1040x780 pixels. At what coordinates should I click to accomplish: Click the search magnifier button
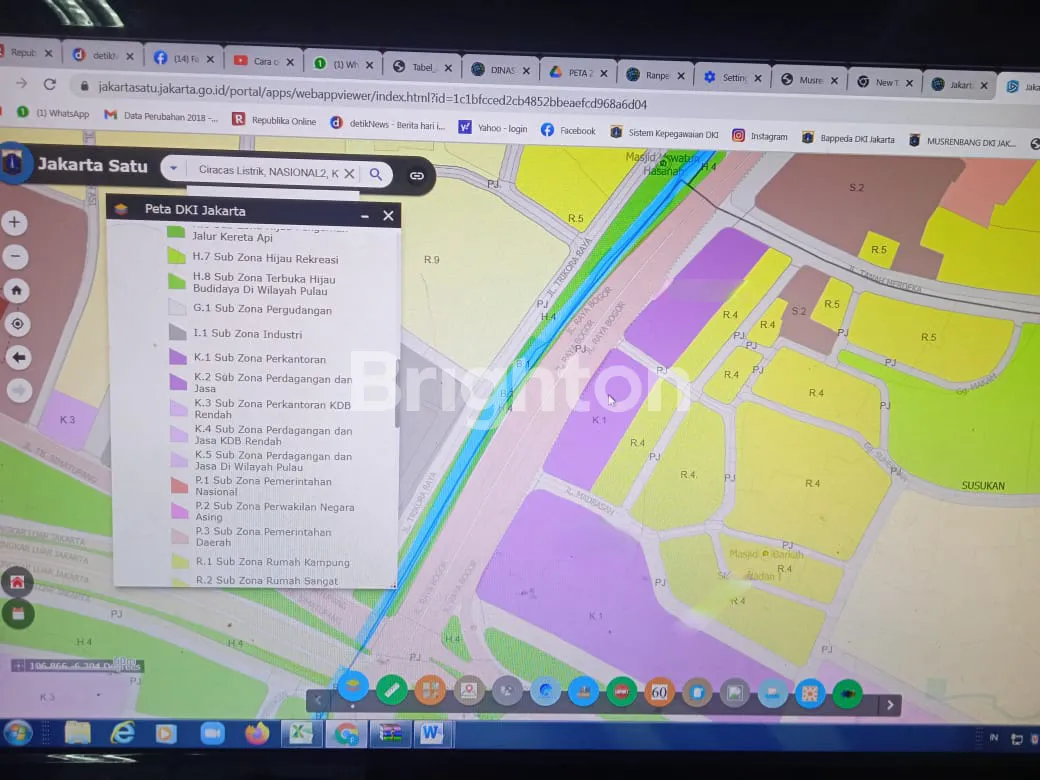376,174
